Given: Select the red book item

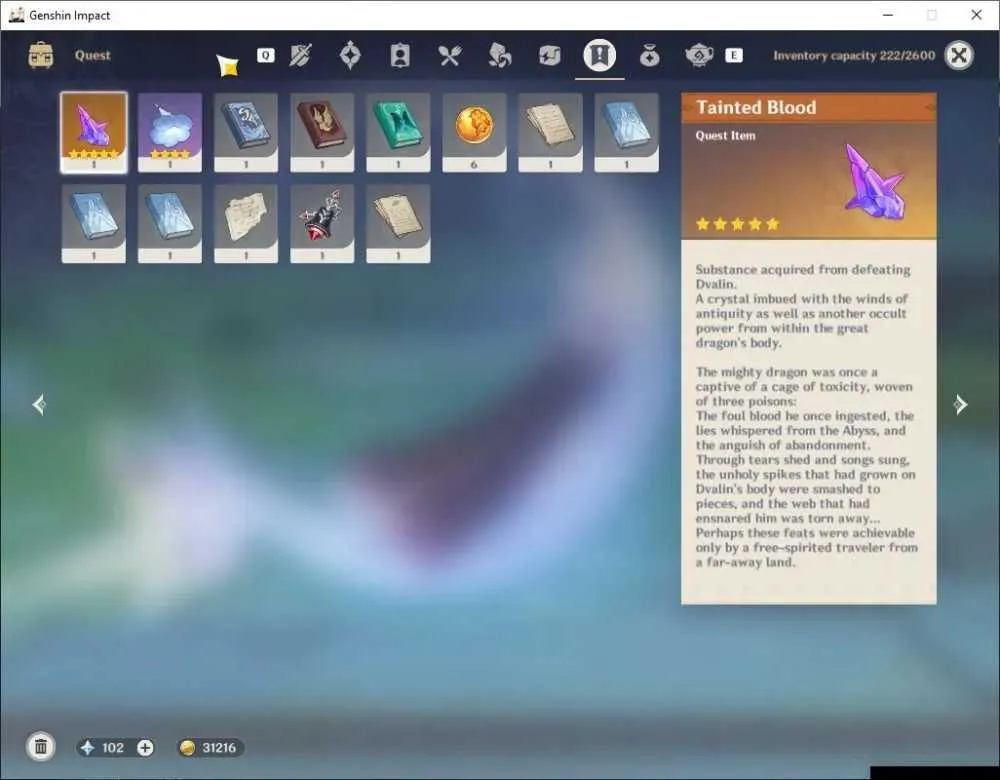Looking at the screenshot, I should click(322, 133).
